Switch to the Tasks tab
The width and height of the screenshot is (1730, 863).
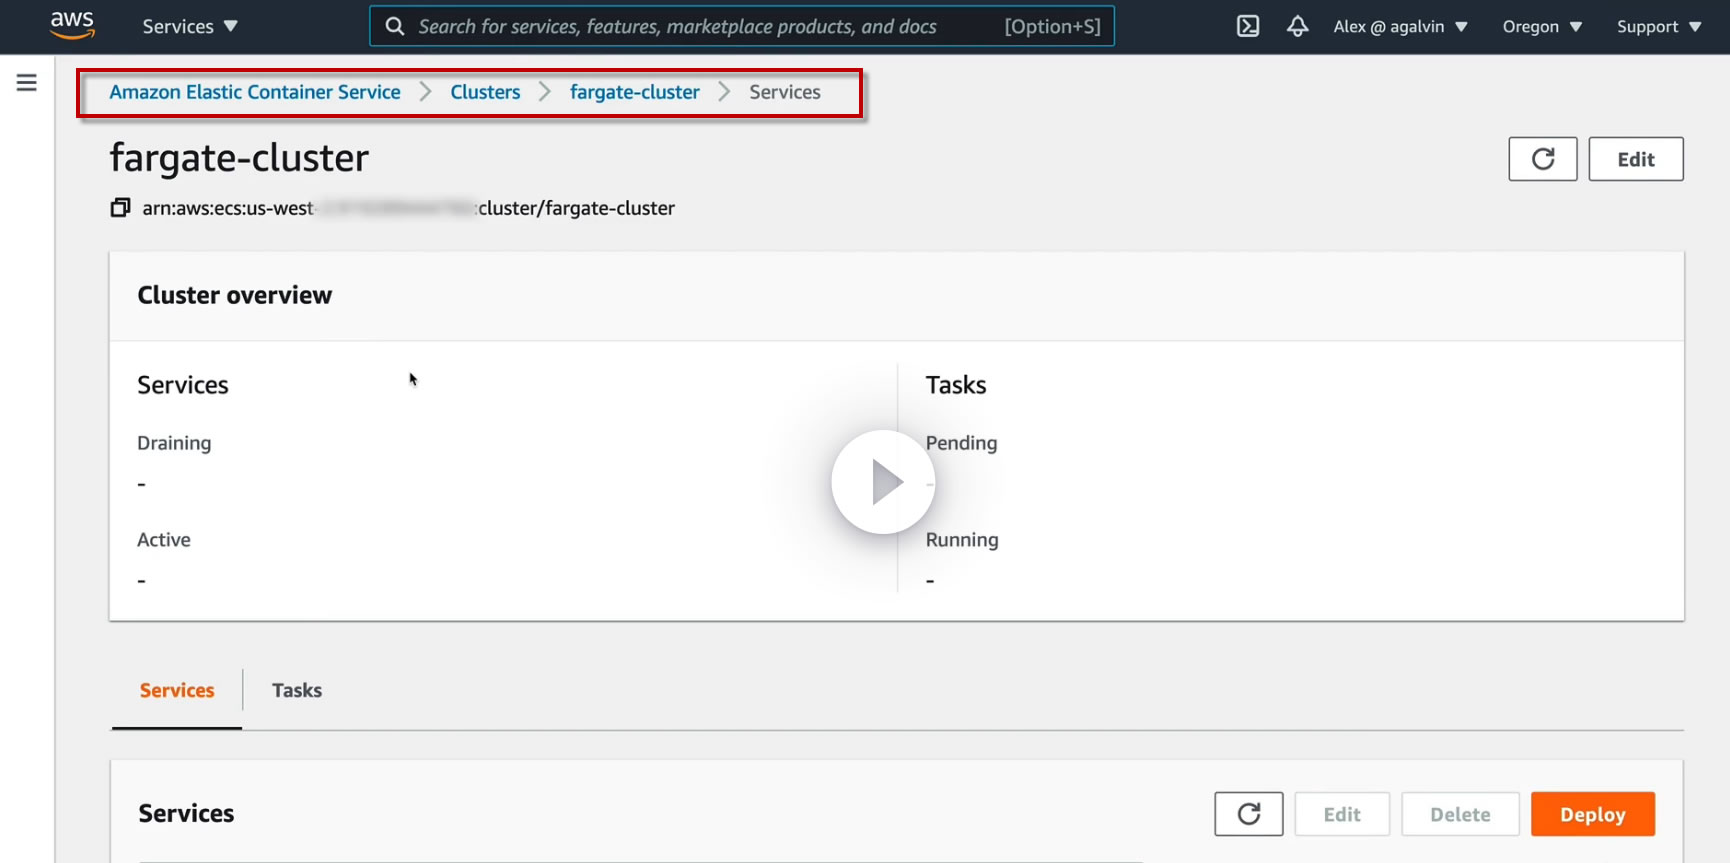[297, 690]
